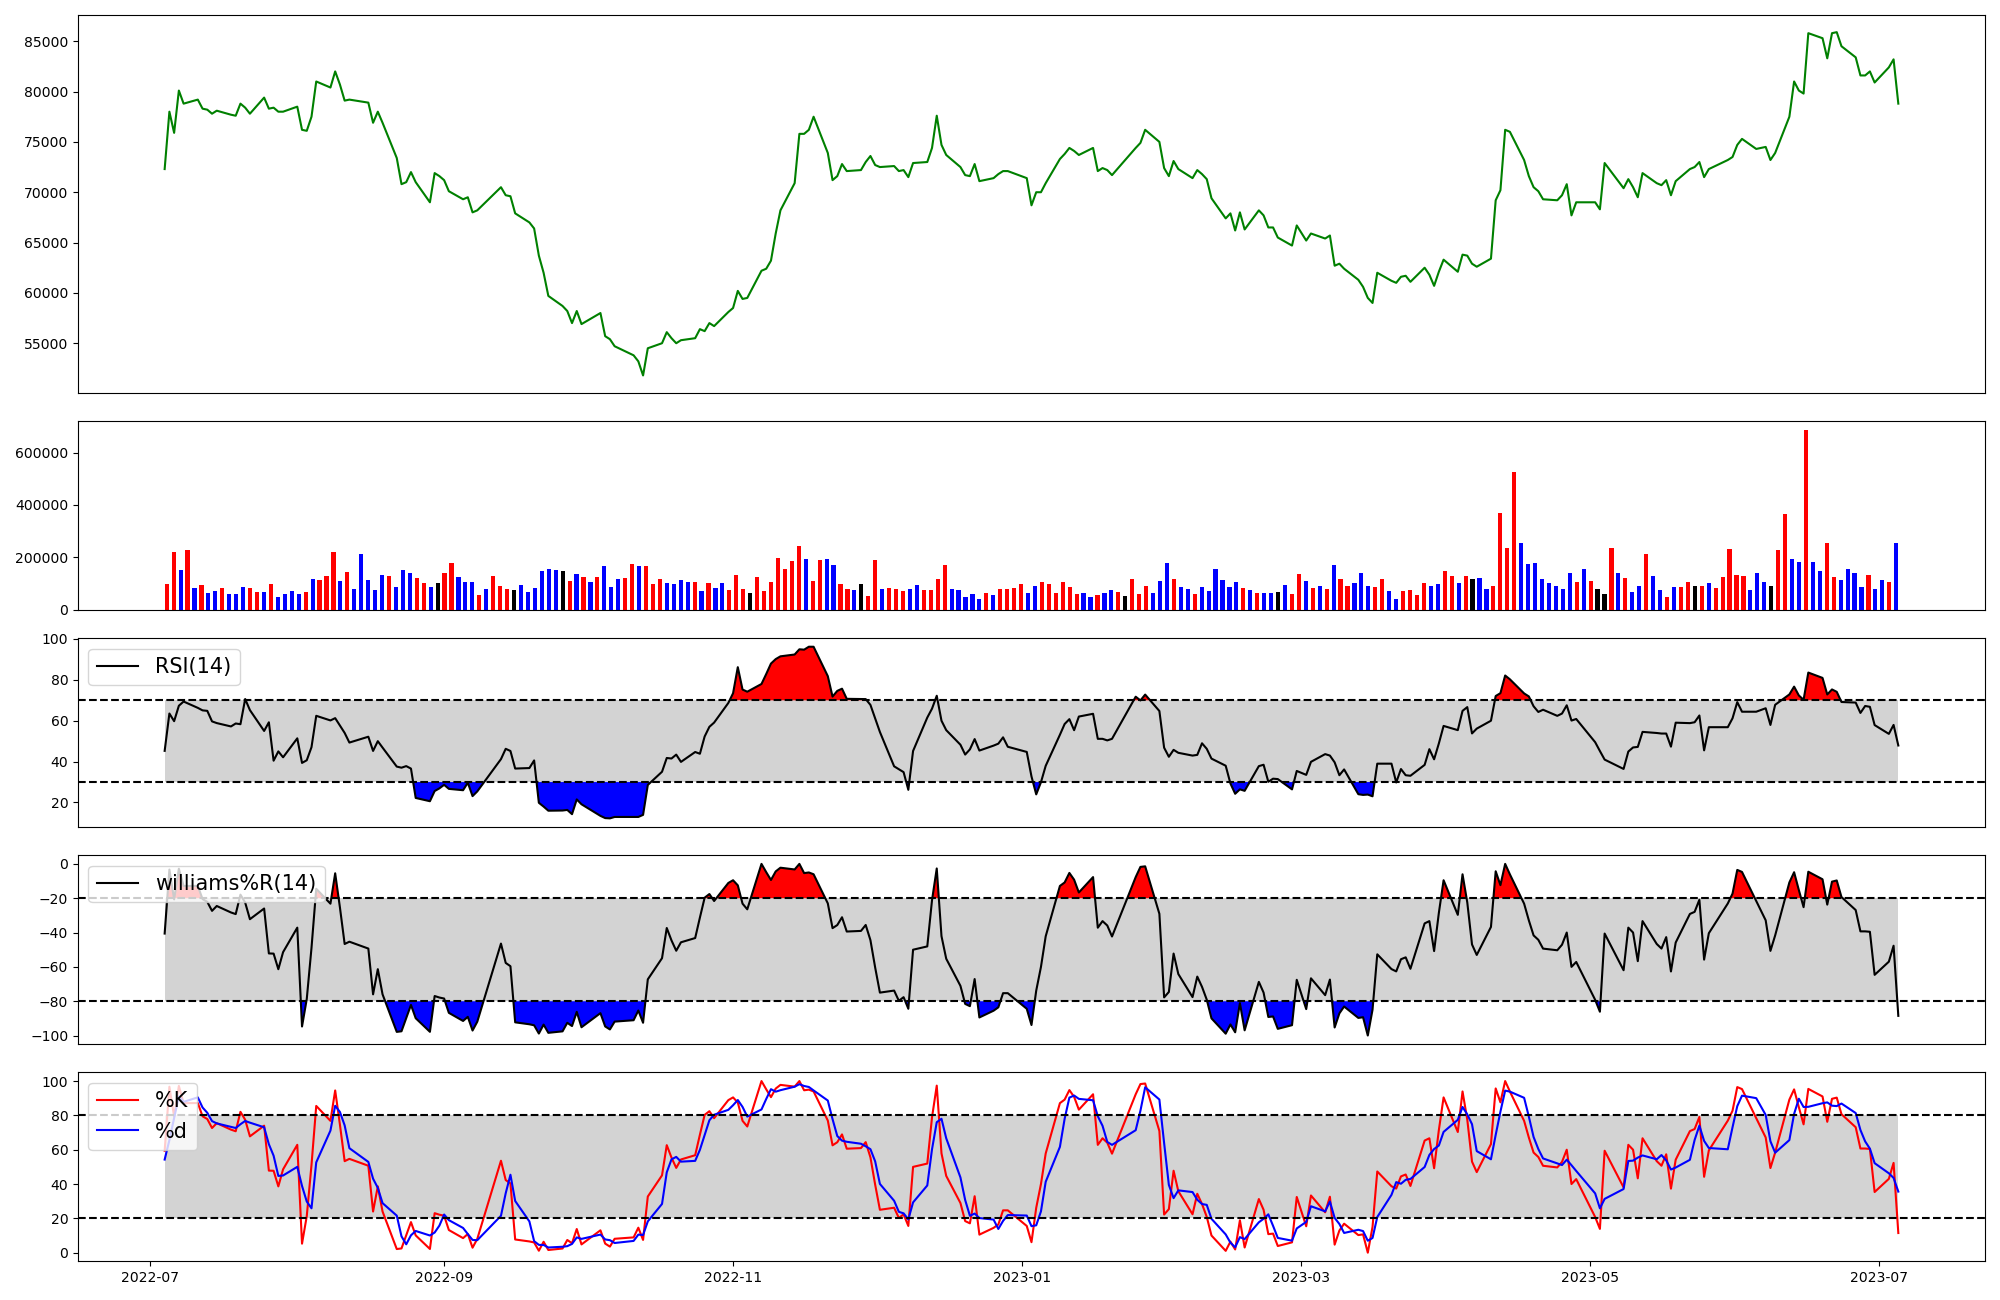Click the 55000 price axis label
Screen dimensions: 2000x1300
(x=46, y=344)
